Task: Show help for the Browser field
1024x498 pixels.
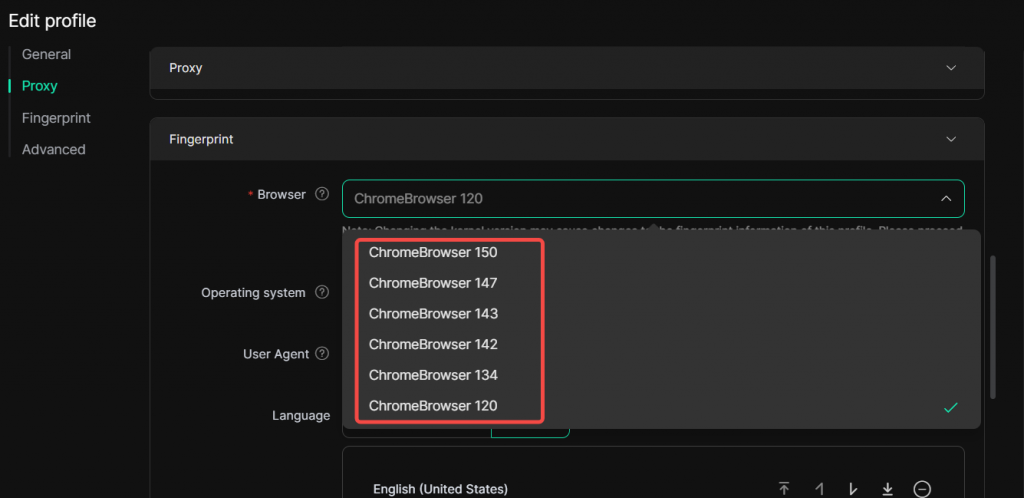Action: 322,194
